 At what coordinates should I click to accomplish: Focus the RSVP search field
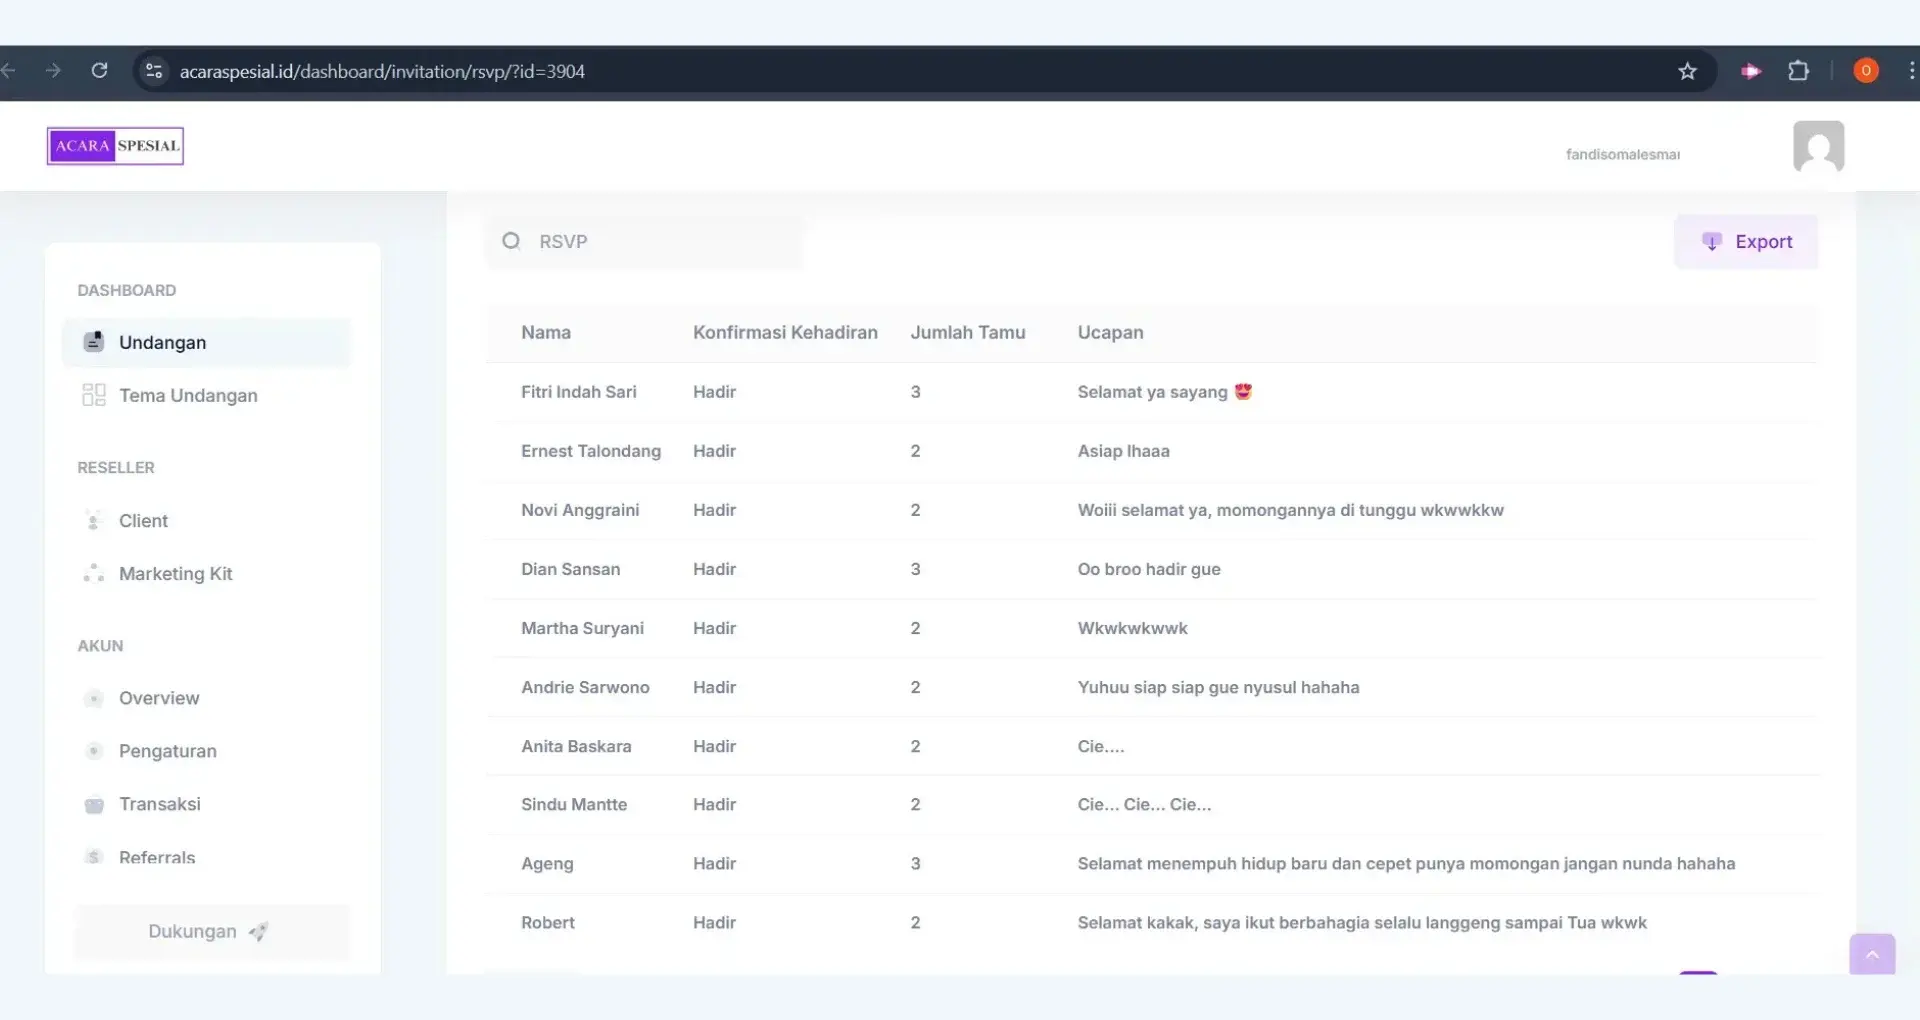660,241
